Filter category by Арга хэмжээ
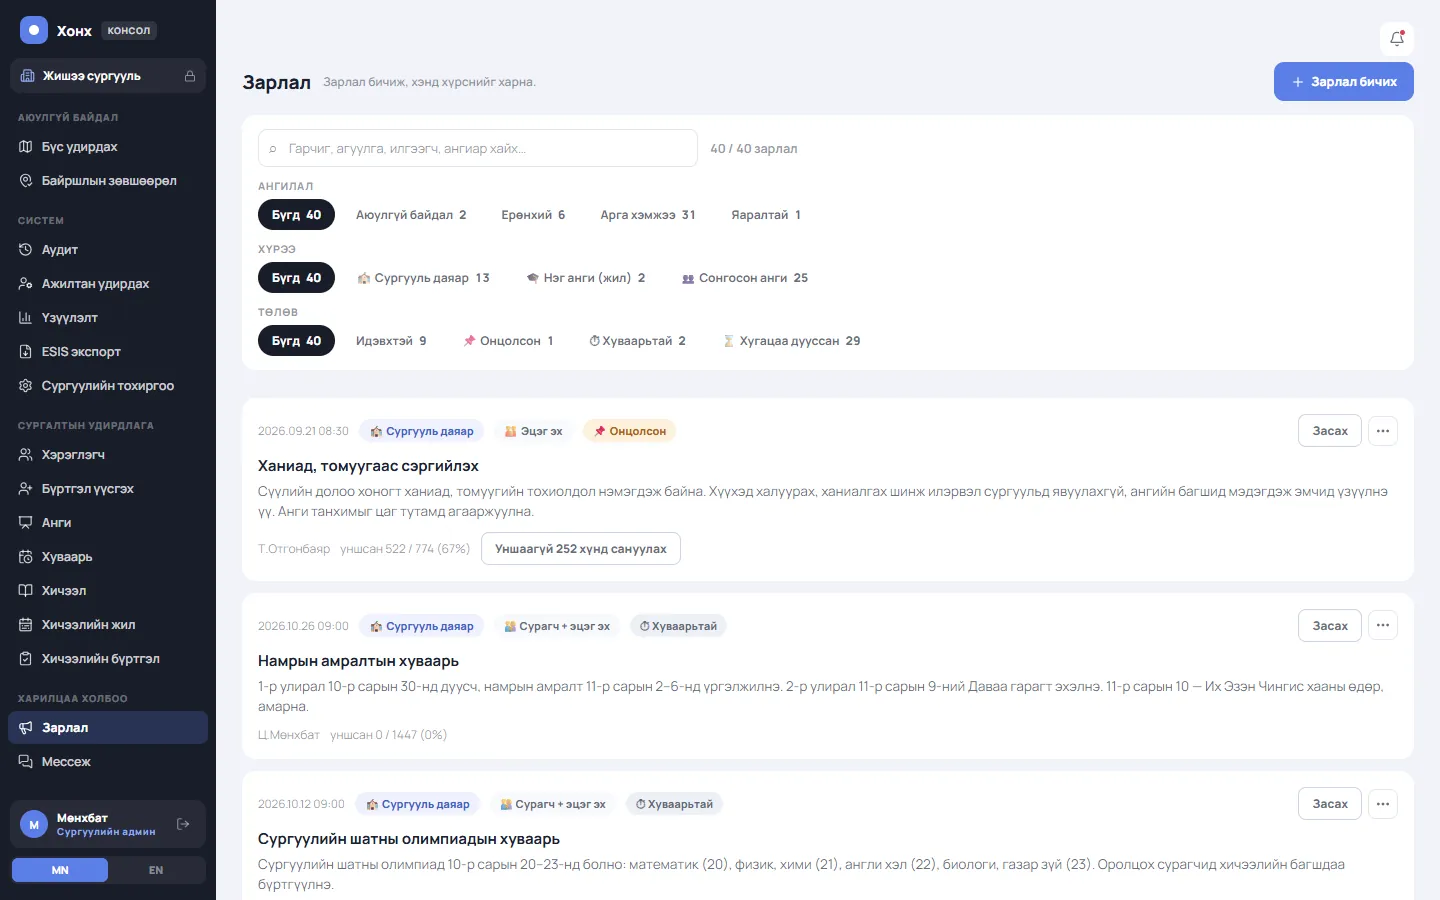 tap(648, 215)
